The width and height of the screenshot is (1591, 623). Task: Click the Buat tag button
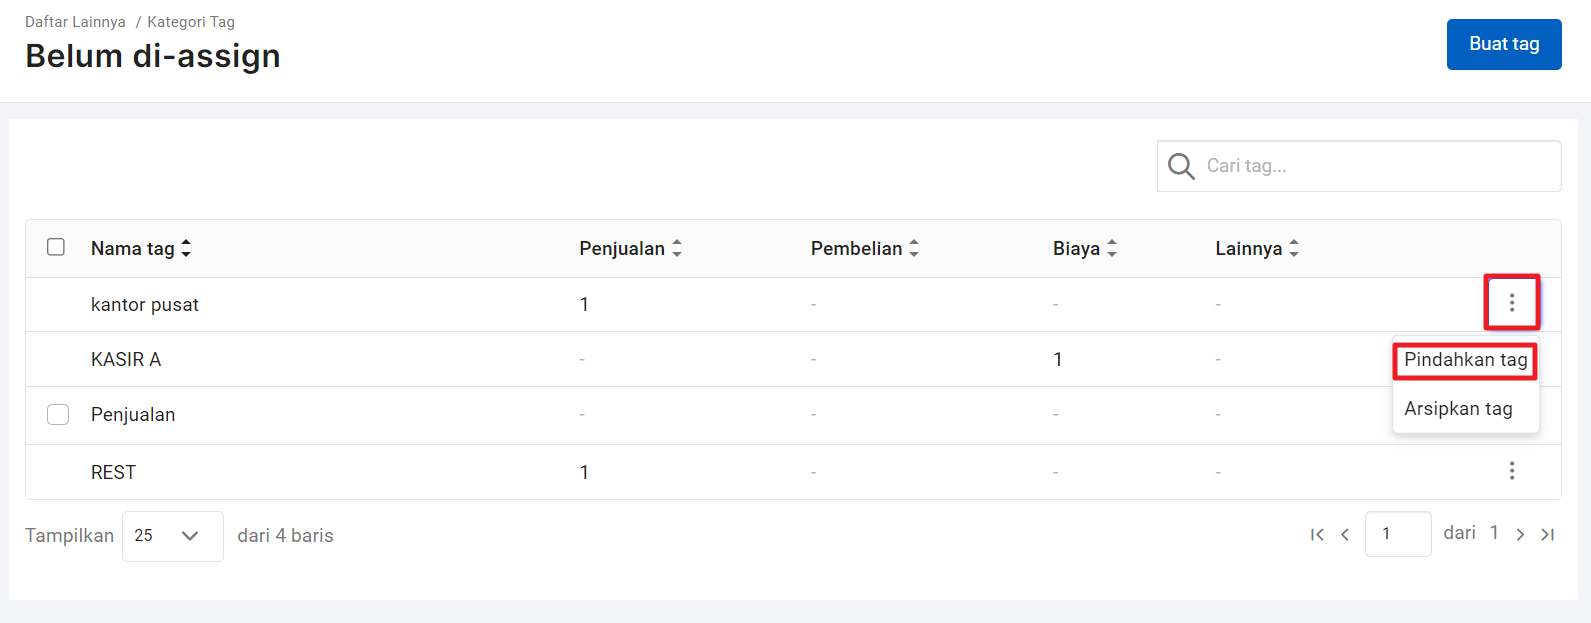coord(1504,44)
